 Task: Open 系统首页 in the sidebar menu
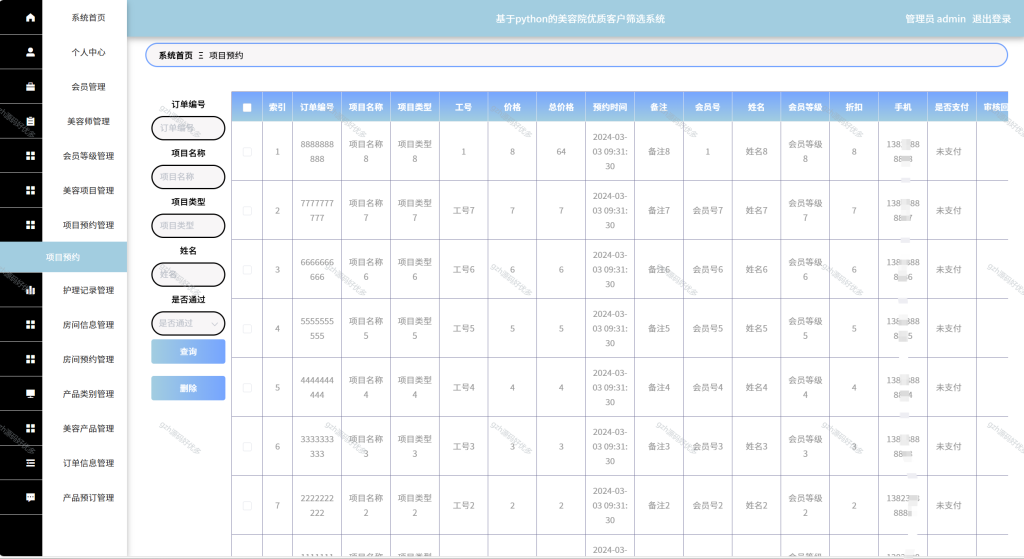tap(88, 18)
